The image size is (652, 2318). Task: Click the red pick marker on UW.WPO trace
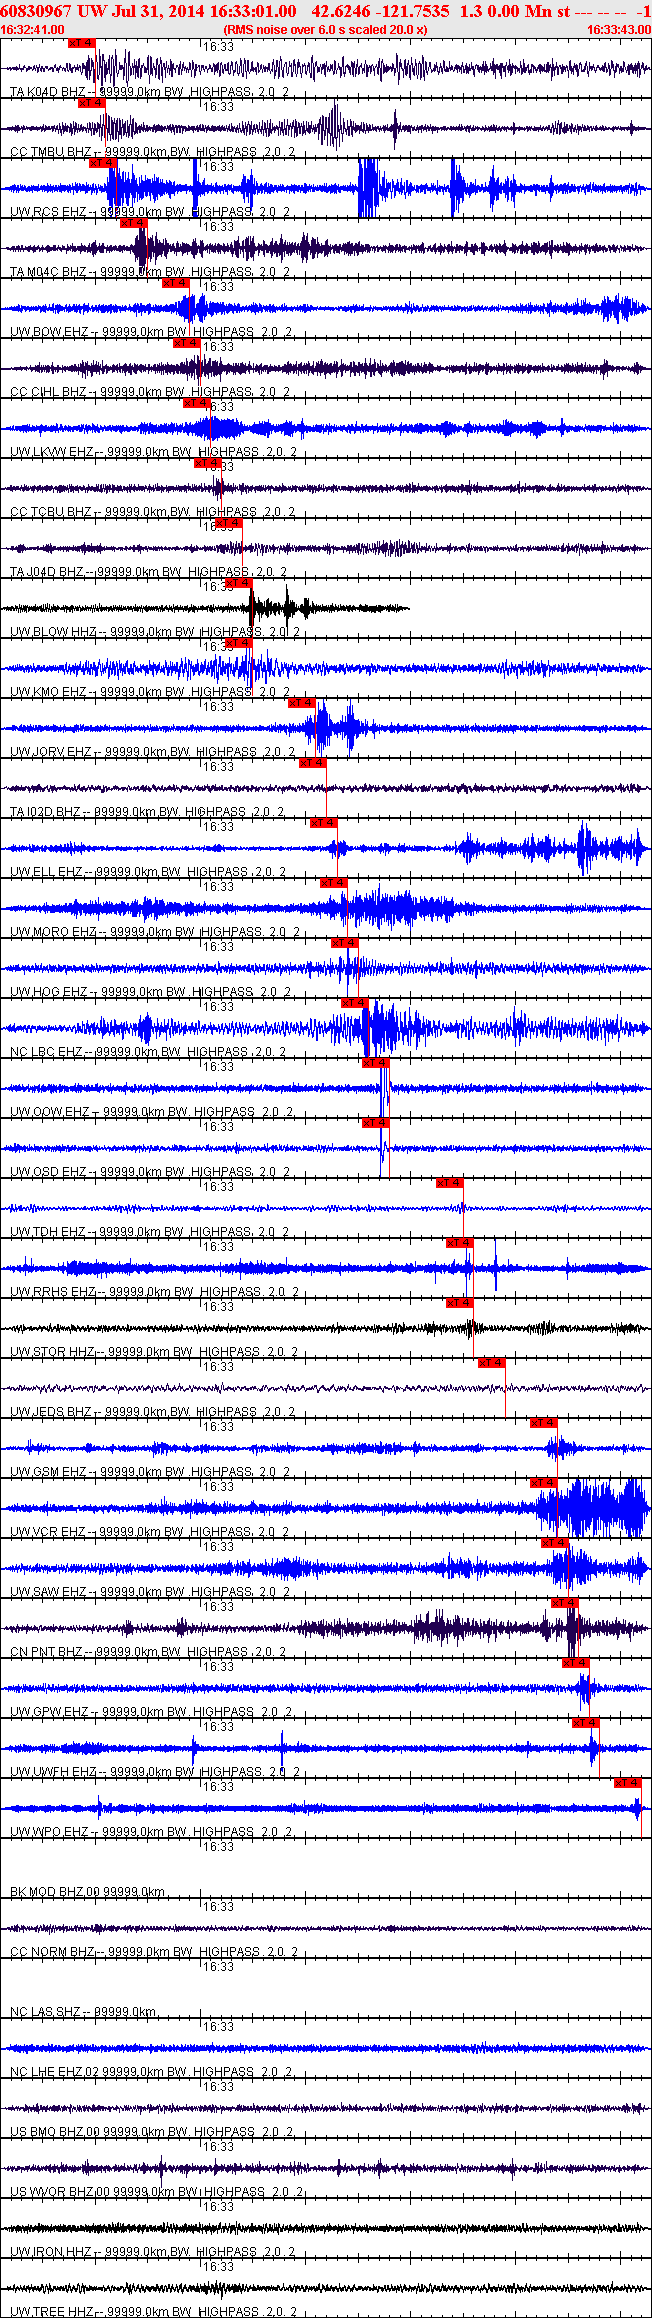628,1783
